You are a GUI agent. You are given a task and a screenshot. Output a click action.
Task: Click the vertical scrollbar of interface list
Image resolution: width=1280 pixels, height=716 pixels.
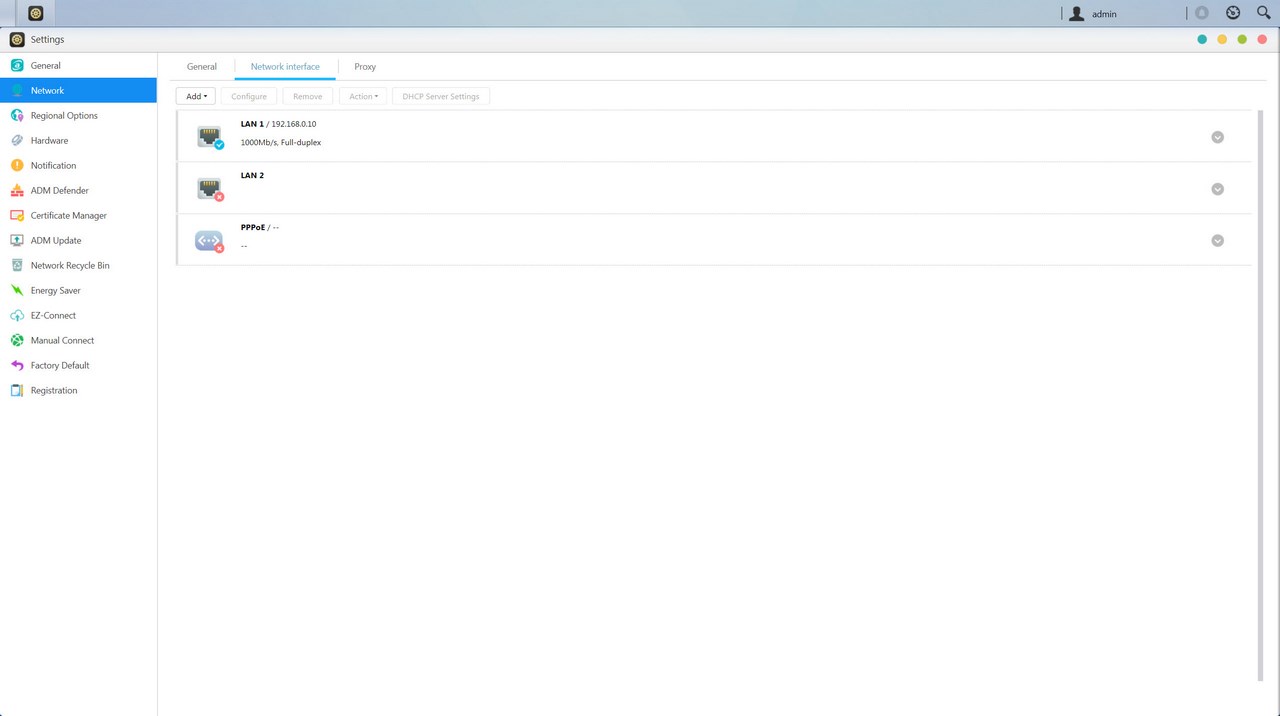tap(1260, 396)
